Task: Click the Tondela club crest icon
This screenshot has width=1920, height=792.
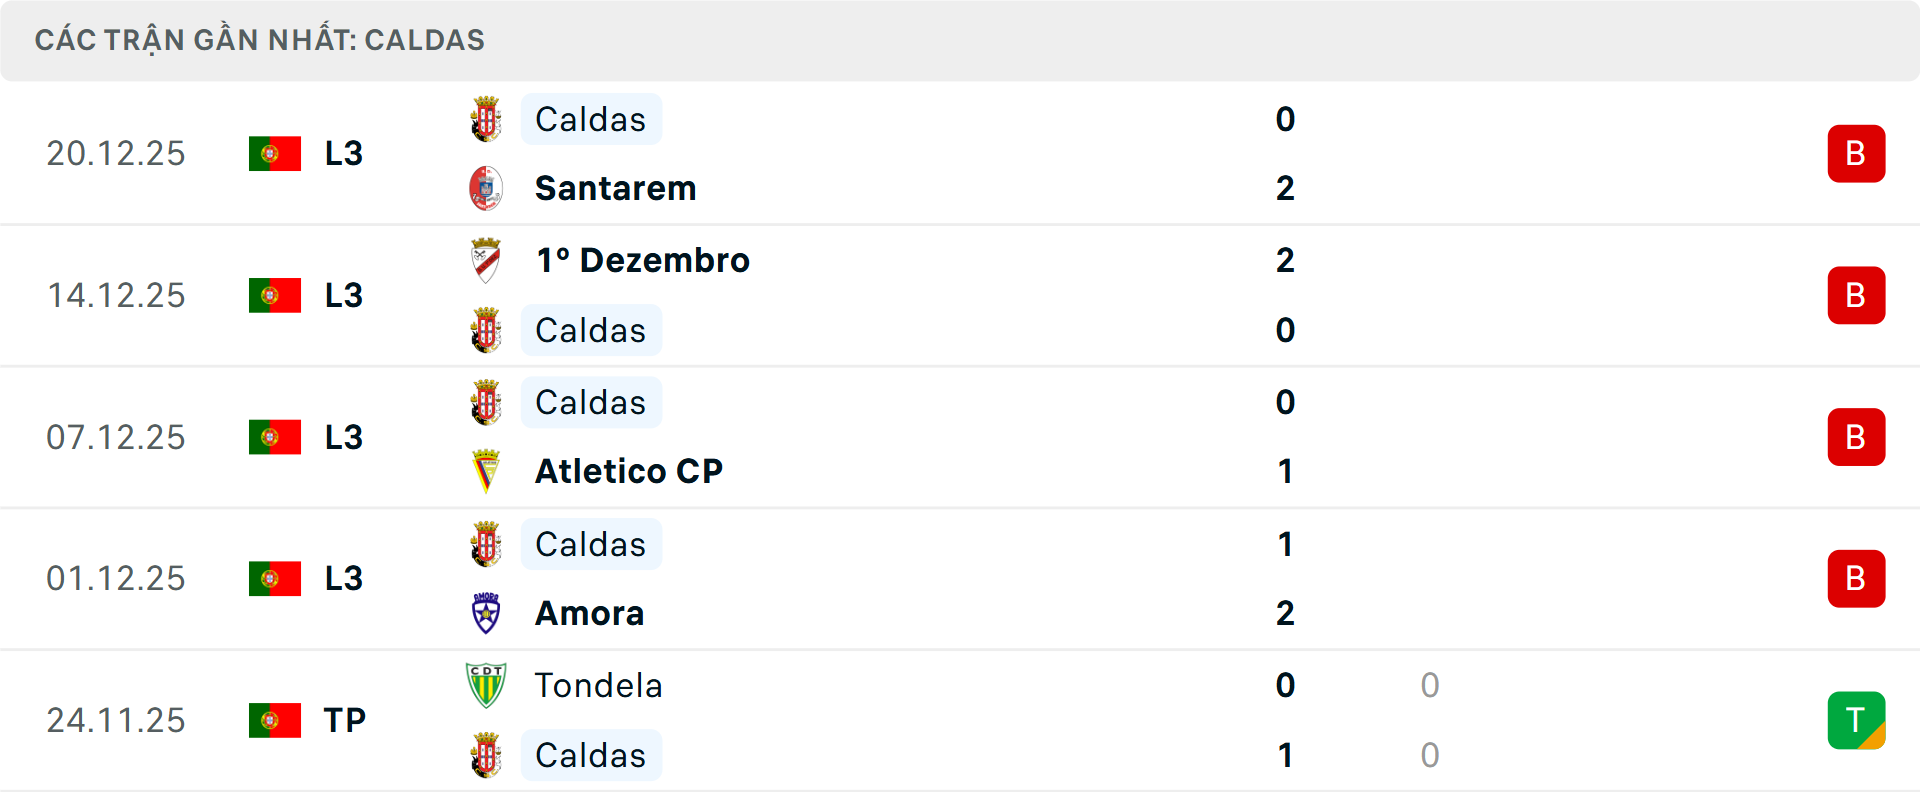Action: [x=486, y=685]
